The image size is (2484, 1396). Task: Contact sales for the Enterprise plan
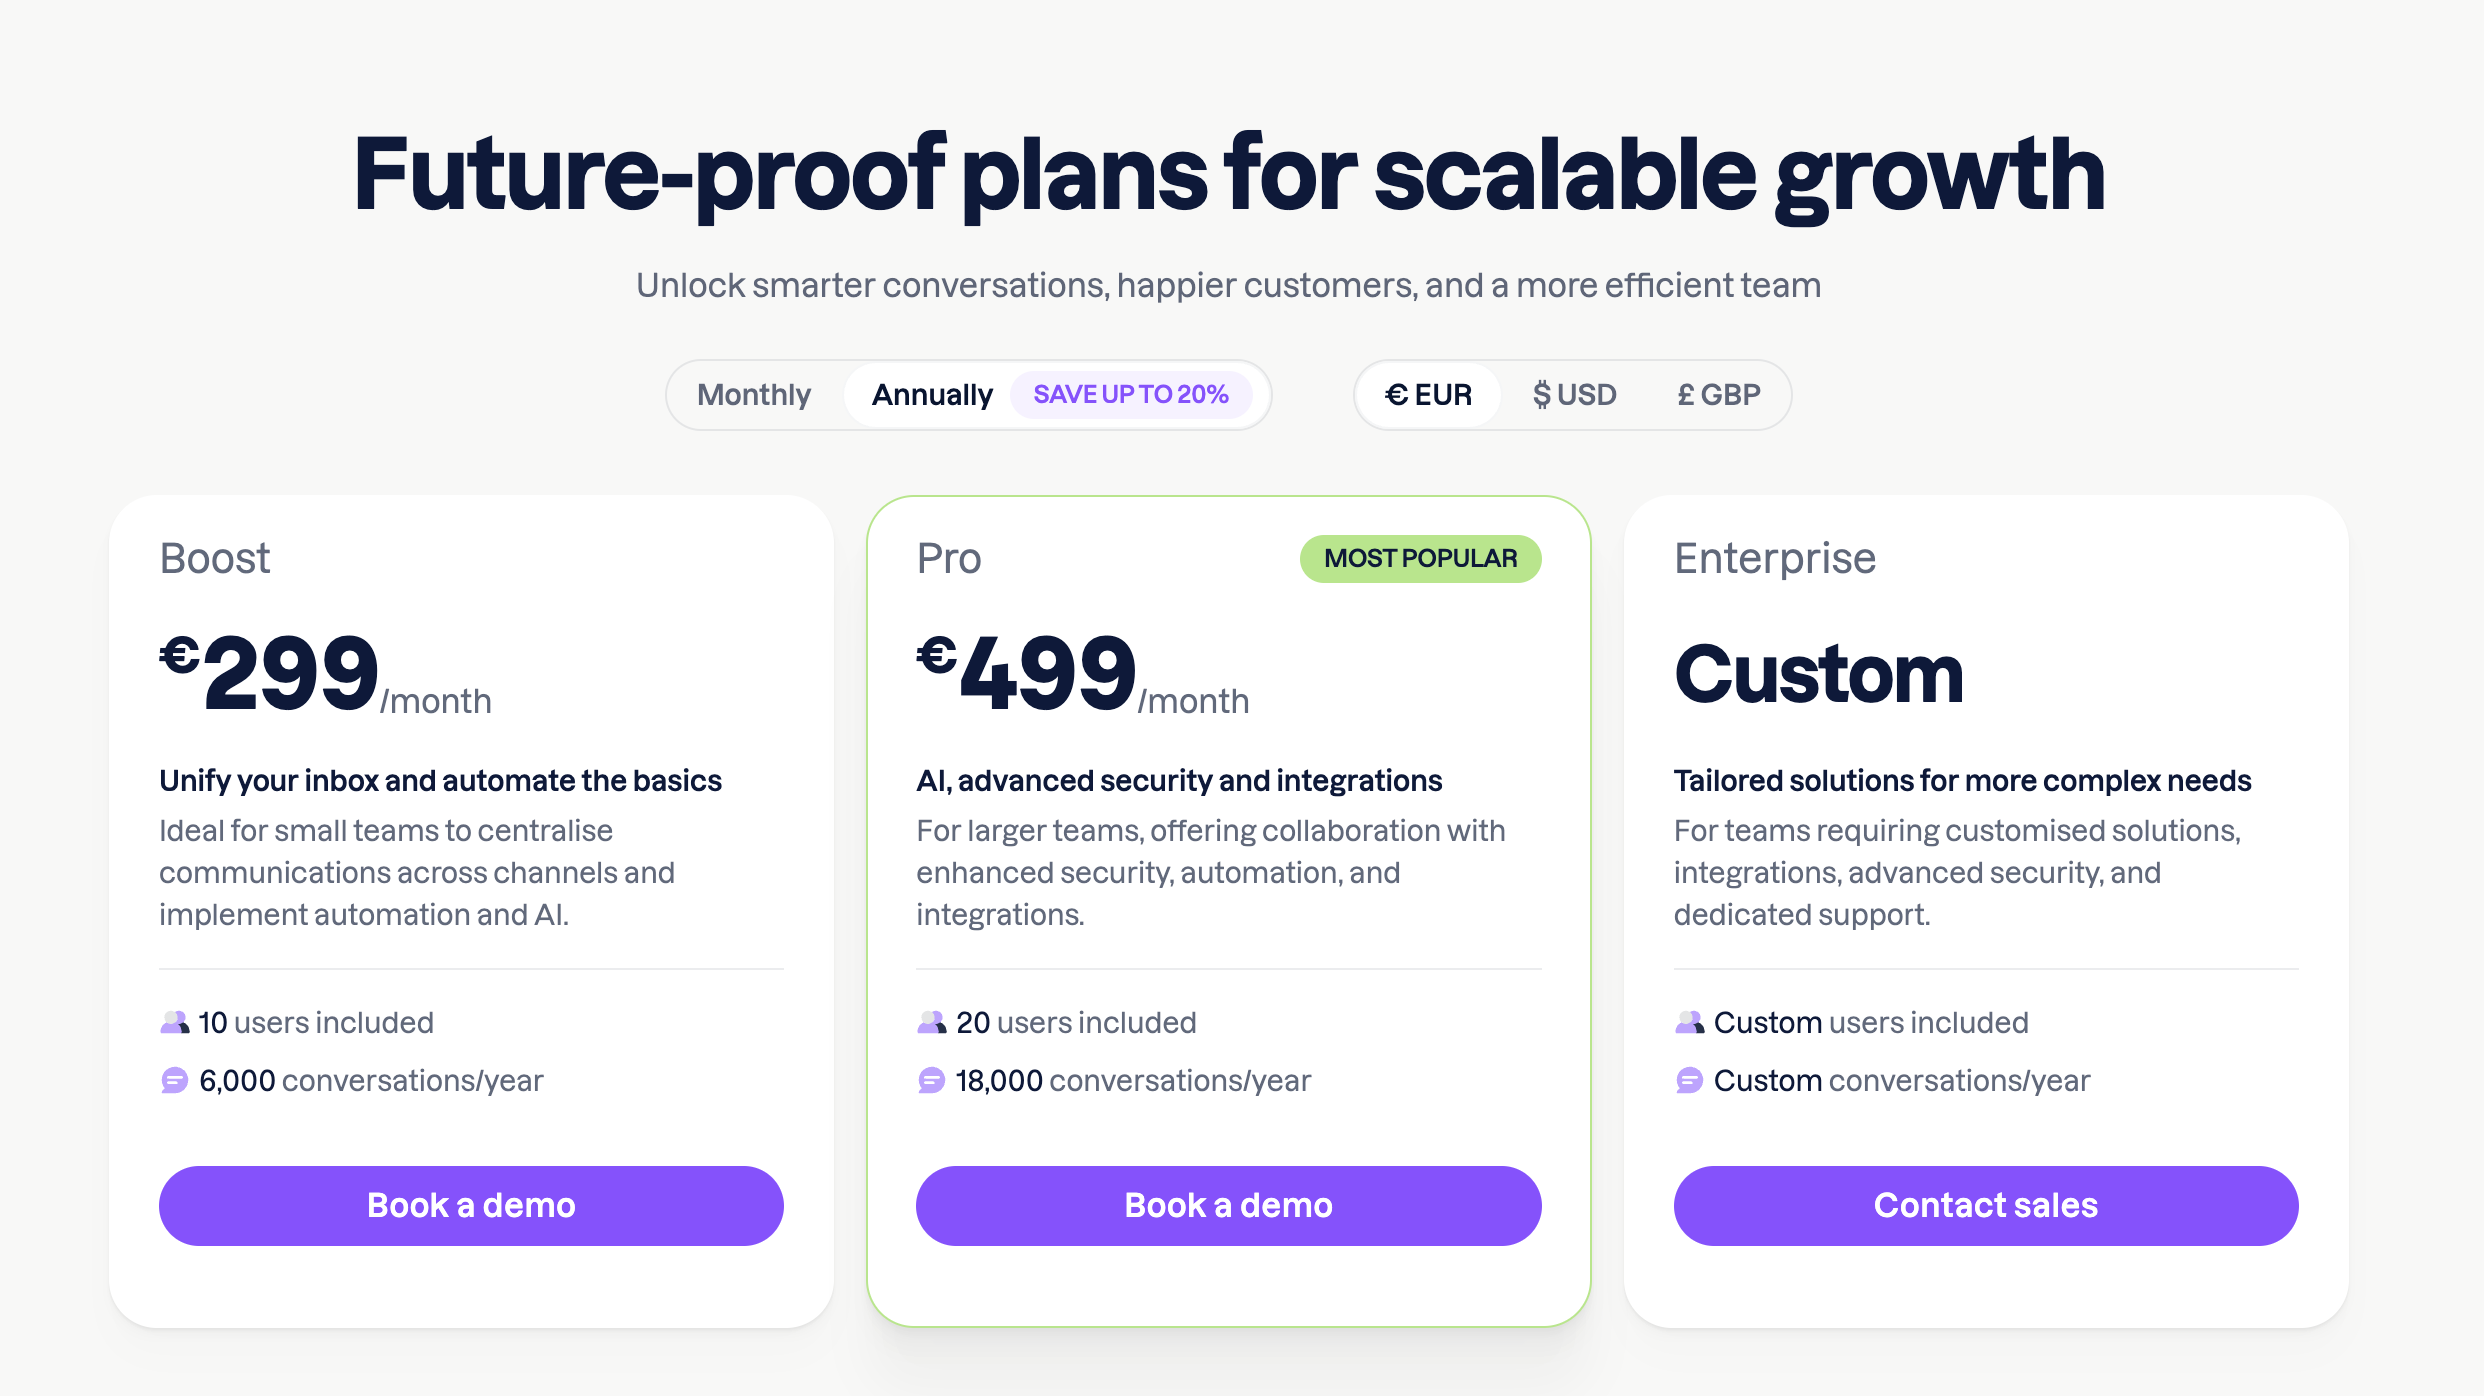(x=1985, y=1205)
